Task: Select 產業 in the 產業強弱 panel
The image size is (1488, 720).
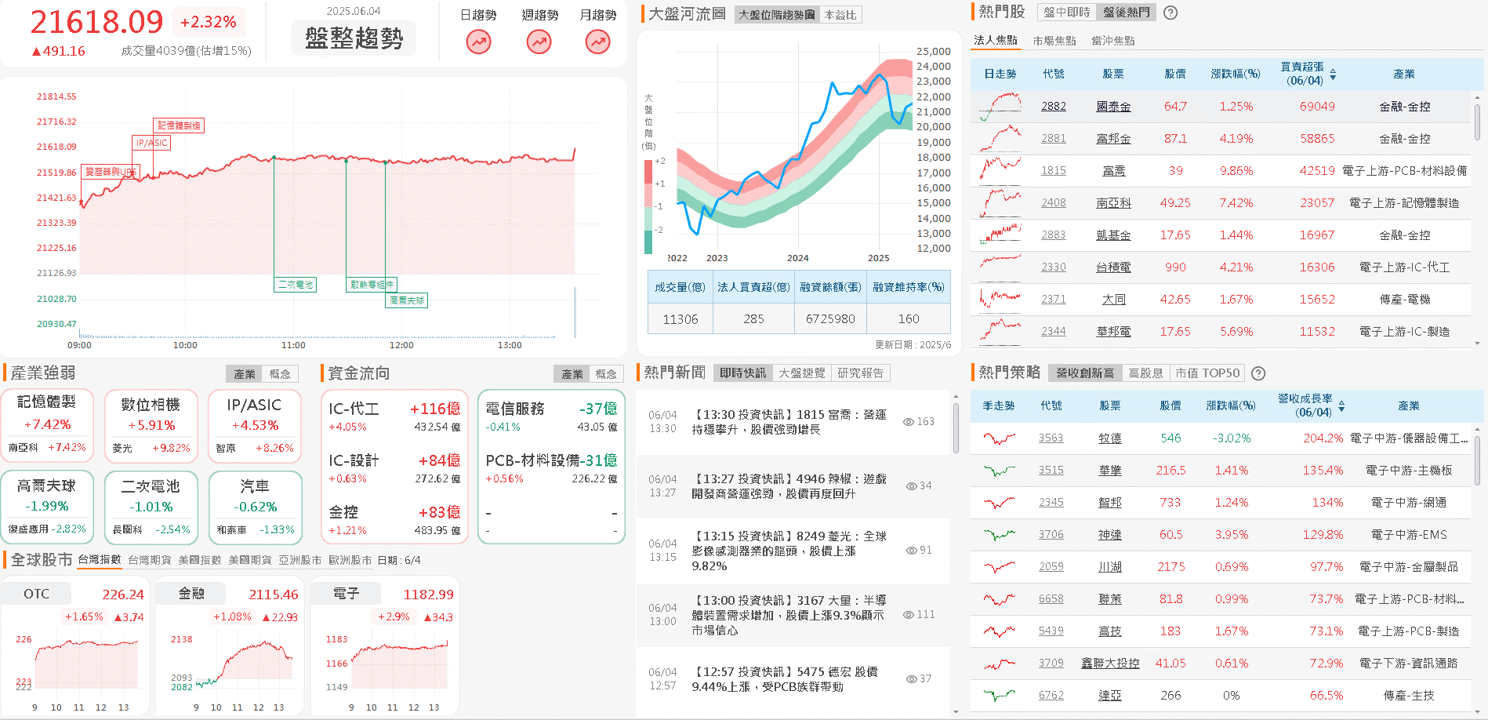Action: 244,374
